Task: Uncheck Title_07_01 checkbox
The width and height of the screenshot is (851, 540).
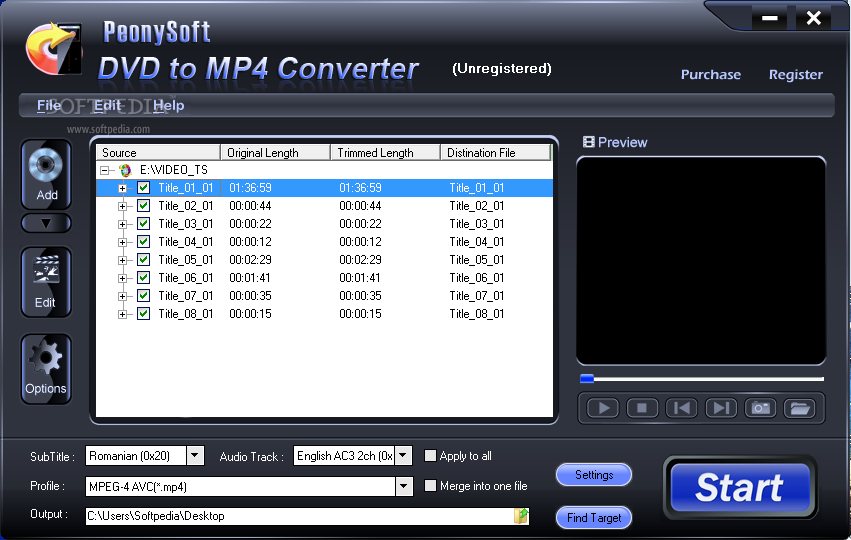Action: [x=143, y=296]
